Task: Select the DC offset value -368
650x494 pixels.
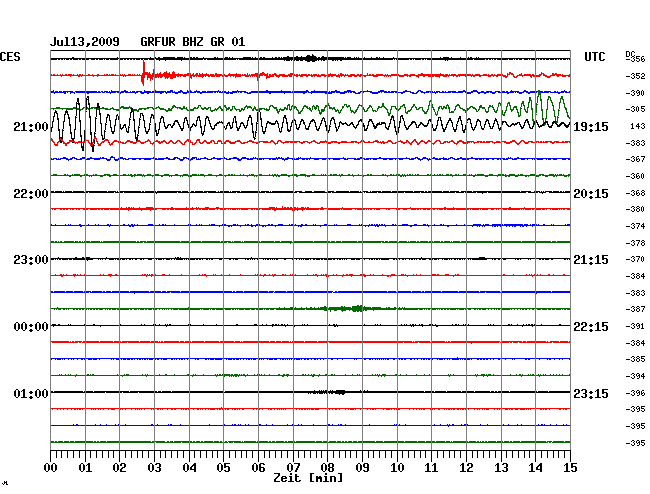Action: 635,194
